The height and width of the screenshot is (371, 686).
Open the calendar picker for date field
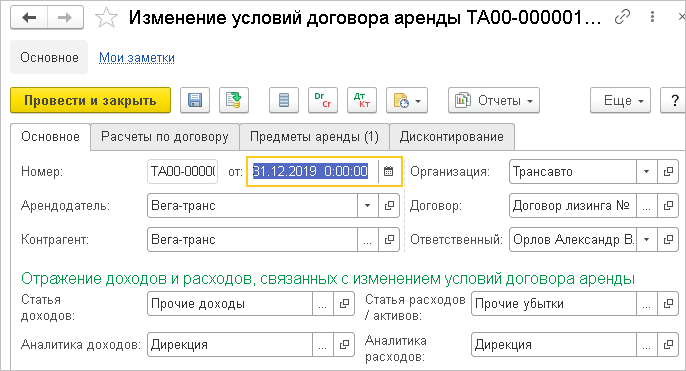tap(388, 172)
